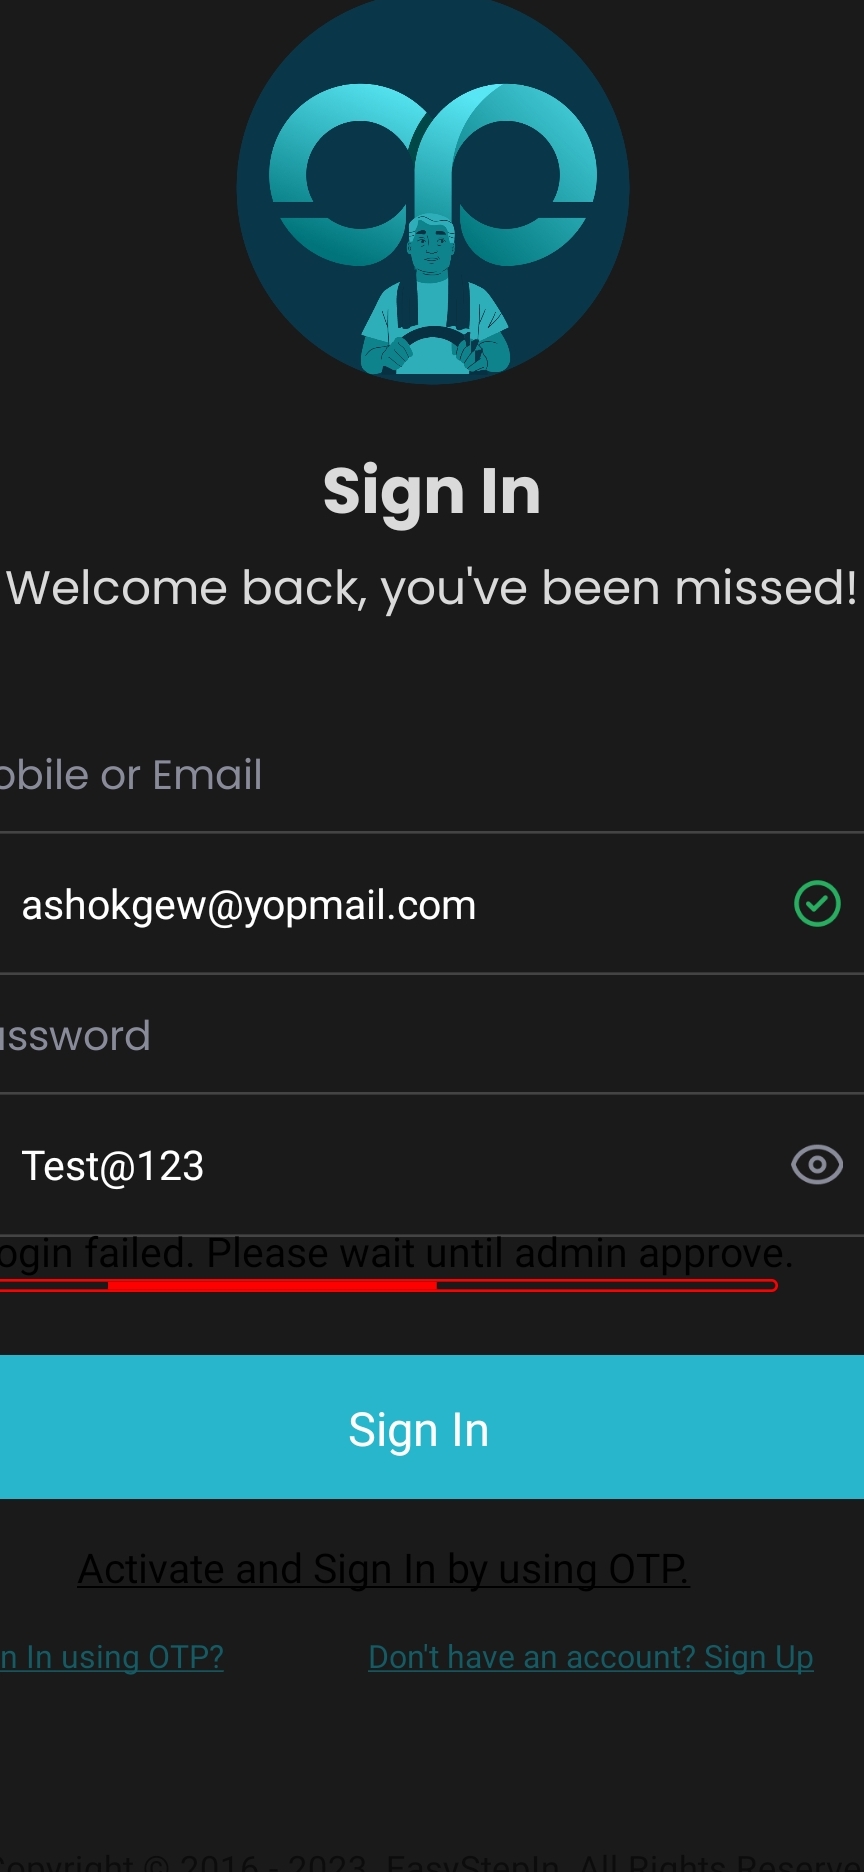The height and width of the screenshot is (1872, 864).
Task: Tap the Sign In heading text
Action: (432, 491)
